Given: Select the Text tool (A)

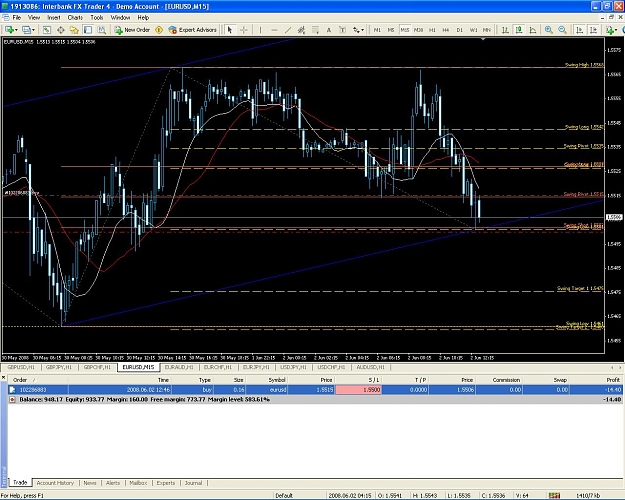Looking at the screenshot, I should [329, 30].
